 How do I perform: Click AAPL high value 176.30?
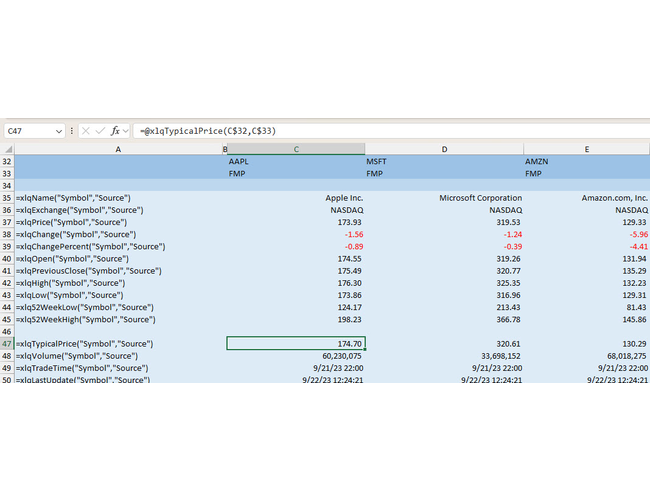point(296,283)
